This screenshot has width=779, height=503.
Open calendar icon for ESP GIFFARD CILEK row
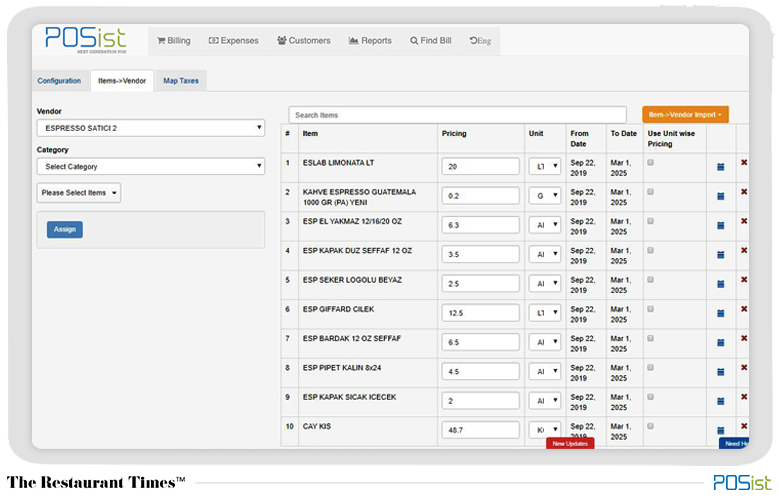[x=720, y=314]
